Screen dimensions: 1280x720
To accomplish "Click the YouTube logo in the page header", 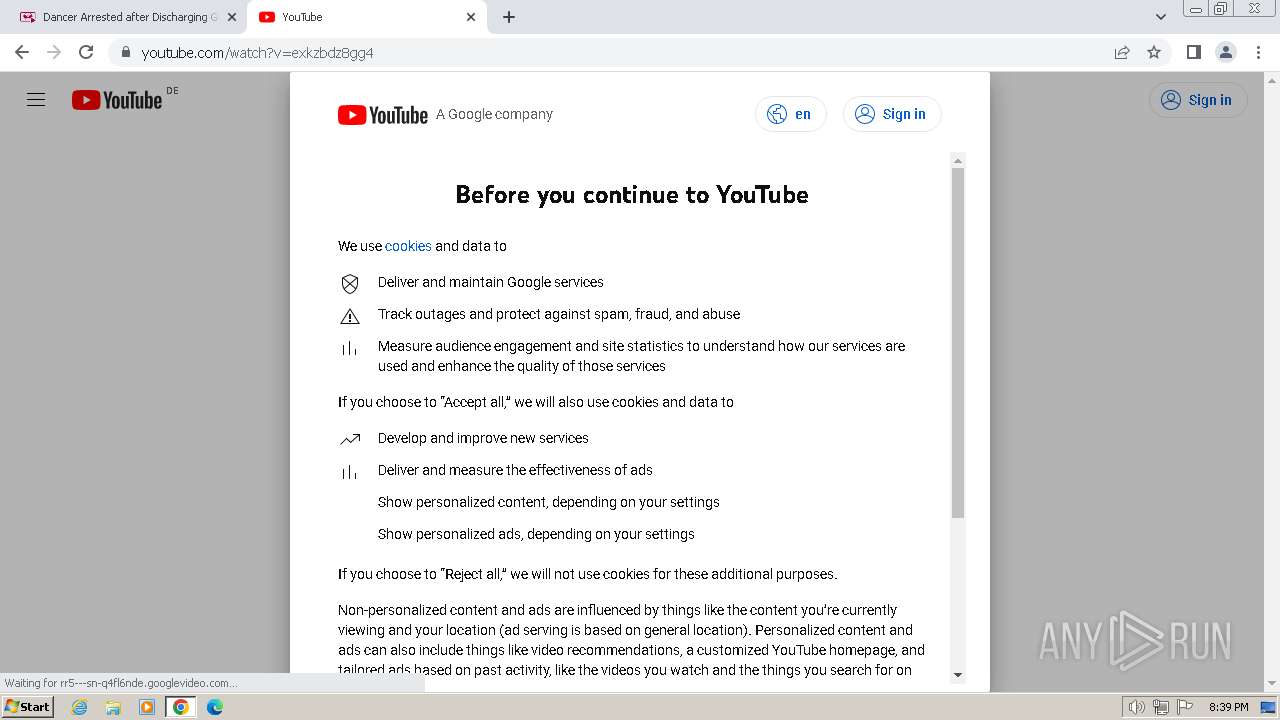I will pos(117,100).
